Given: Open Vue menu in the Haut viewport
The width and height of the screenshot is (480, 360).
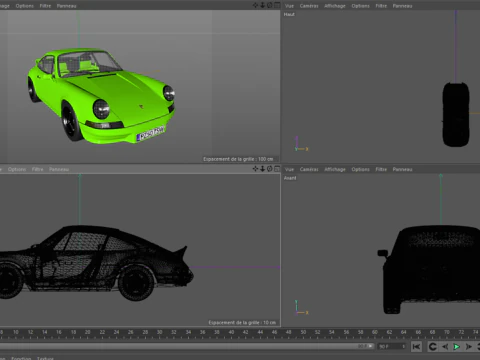Looking at the screenshot, I should 289,6.
